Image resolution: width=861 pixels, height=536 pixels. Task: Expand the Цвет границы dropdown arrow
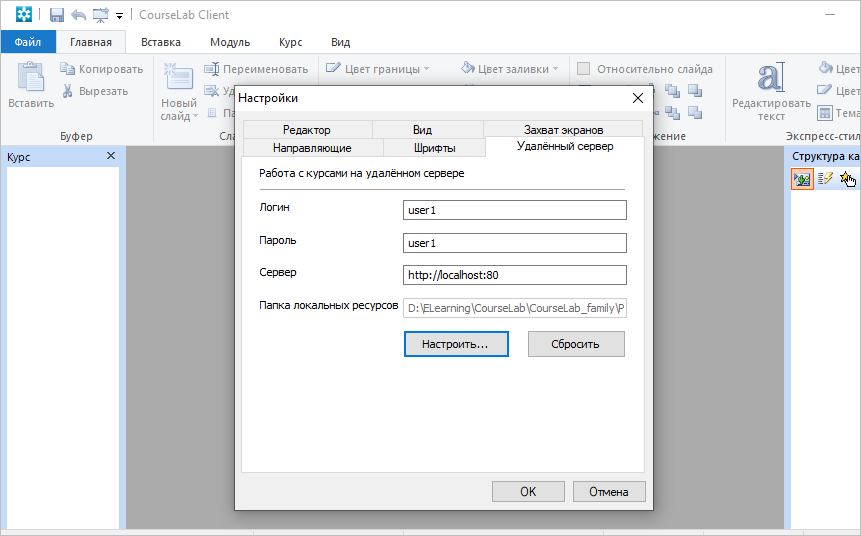426,69
